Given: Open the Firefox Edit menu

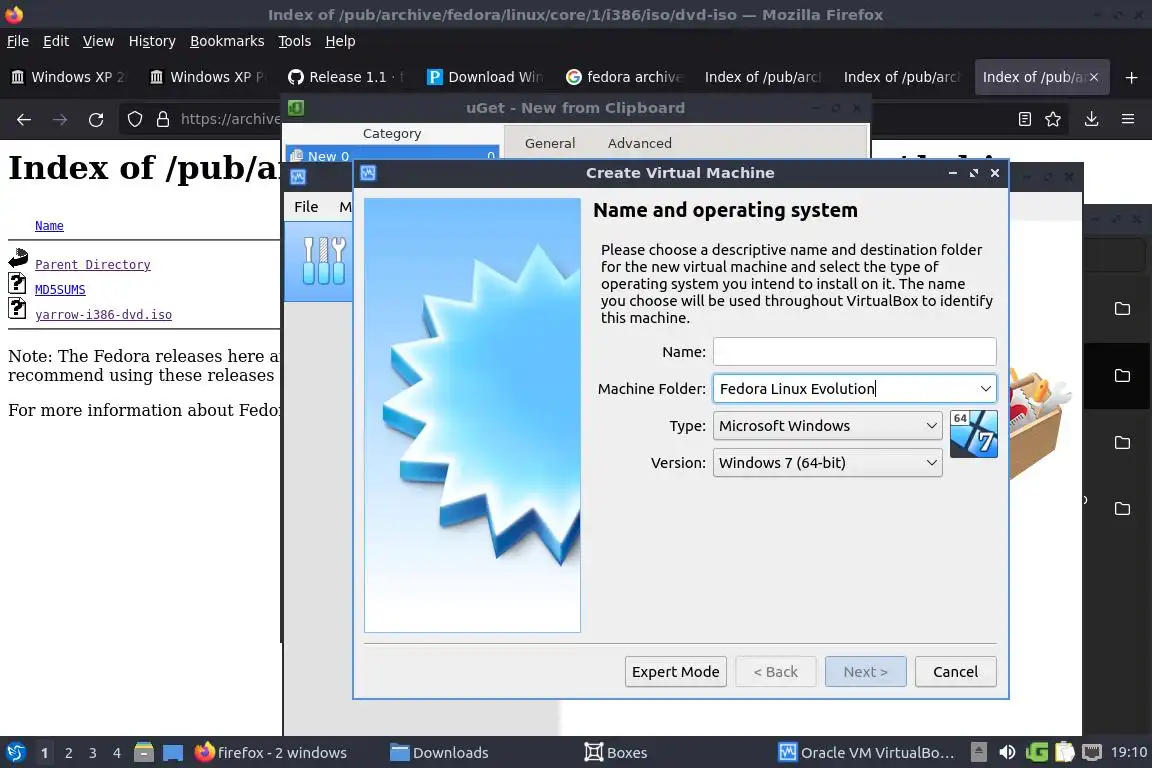Looking at the screenshot, I should pos(56,41).
